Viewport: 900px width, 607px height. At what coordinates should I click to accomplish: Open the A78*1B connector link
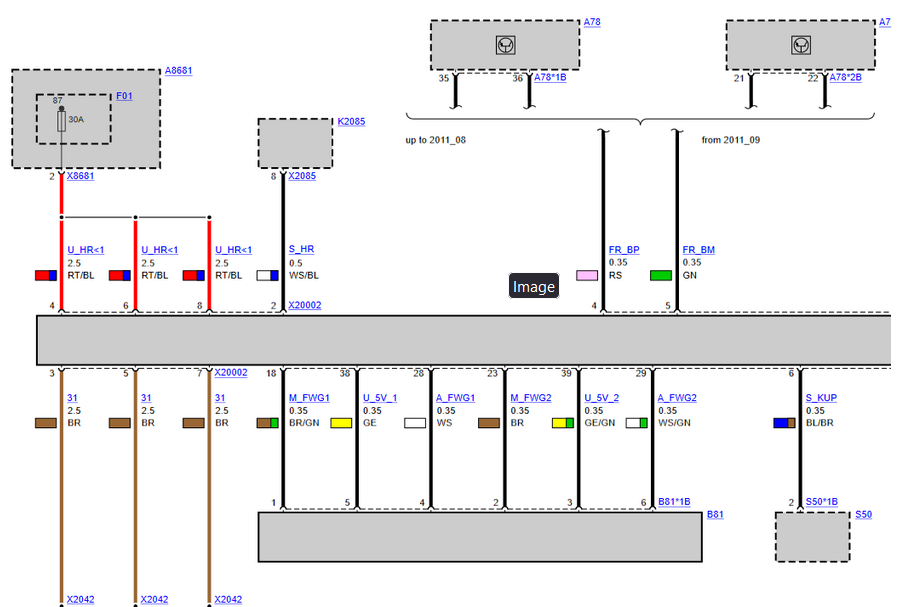[550, 77]
